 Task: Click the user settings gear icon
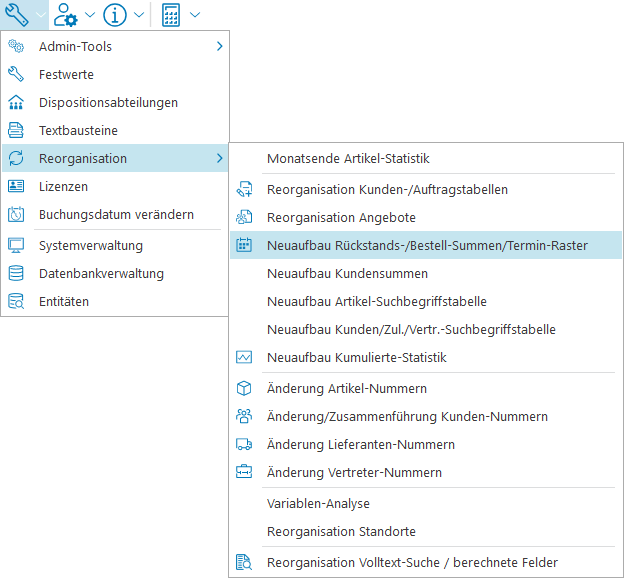67,15
